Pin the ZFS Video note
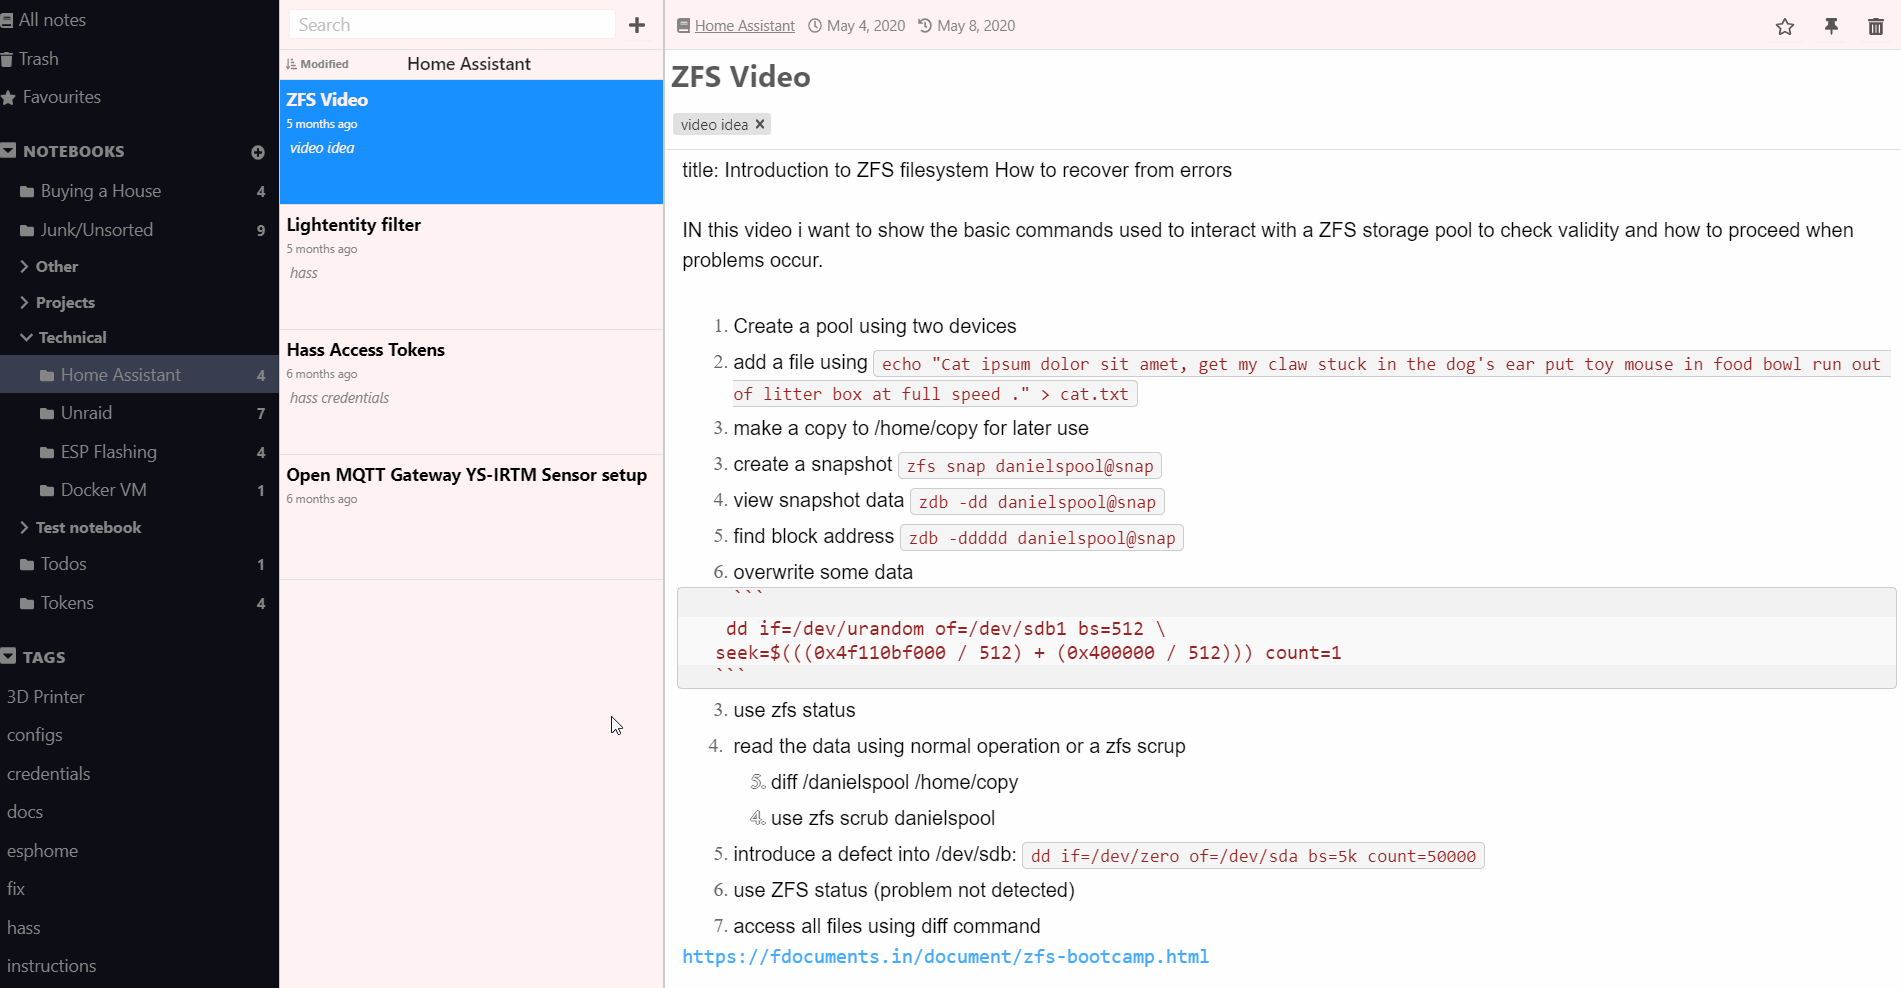This screenshot has width=1901, height=988. click(x=1831, y=27)
